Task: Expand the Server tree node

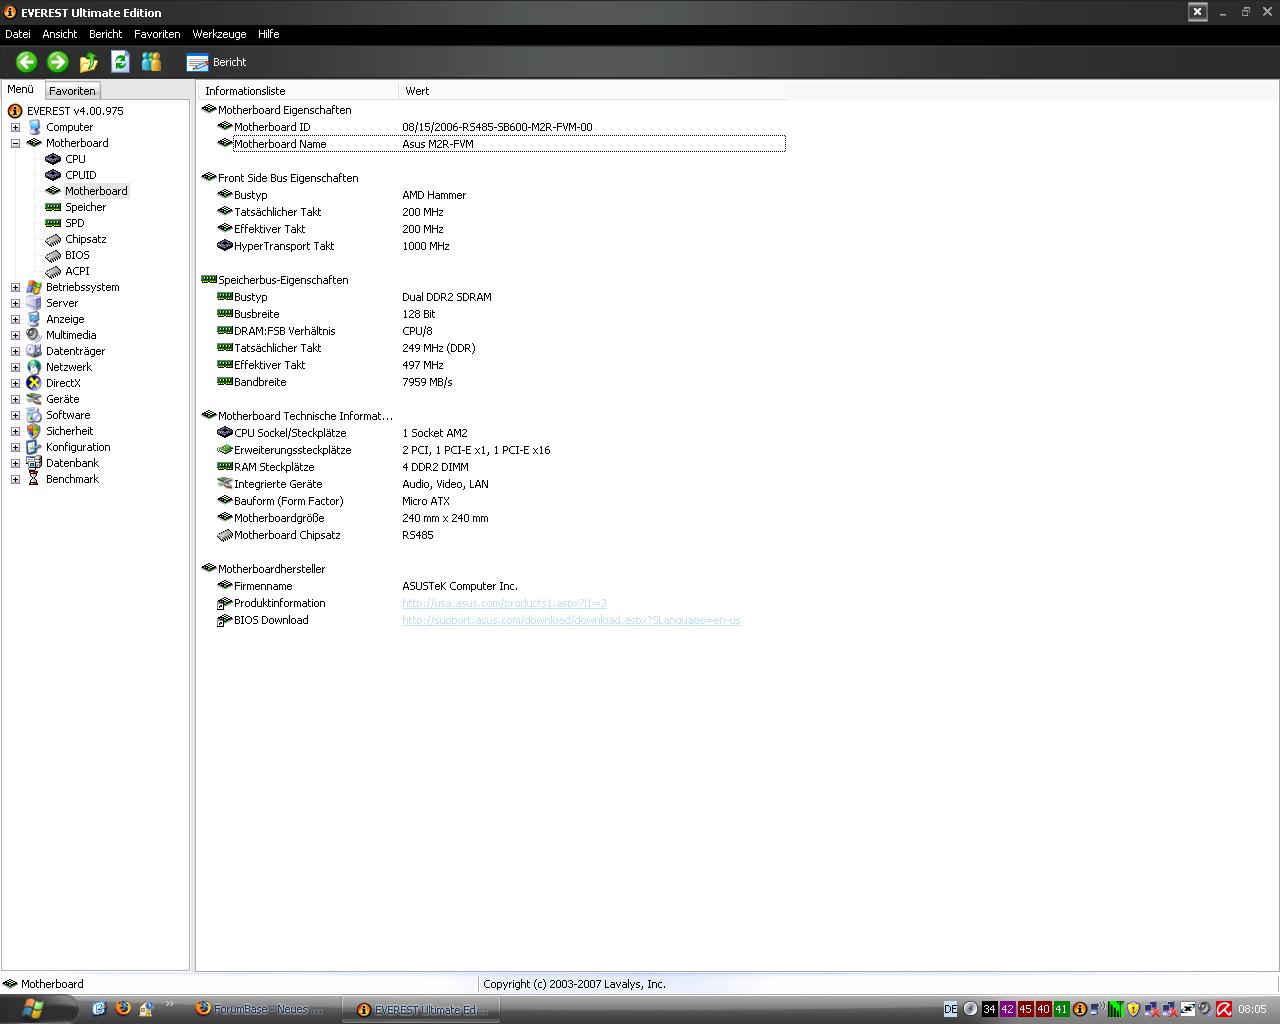Action: 15,303
